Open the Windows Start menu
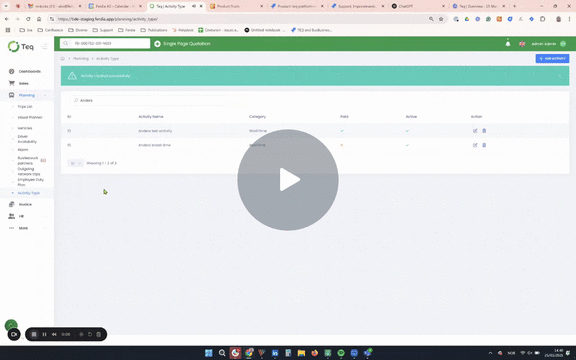Viewport: 576px width, 360px height. (x=209, y=353)
